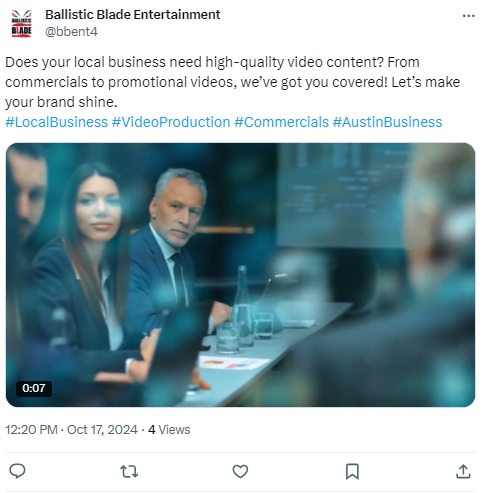Viewport: 482px width, 493px height.
Task: Click the Ballistic Blade profile avatar
Action: [x=21, y=23]
